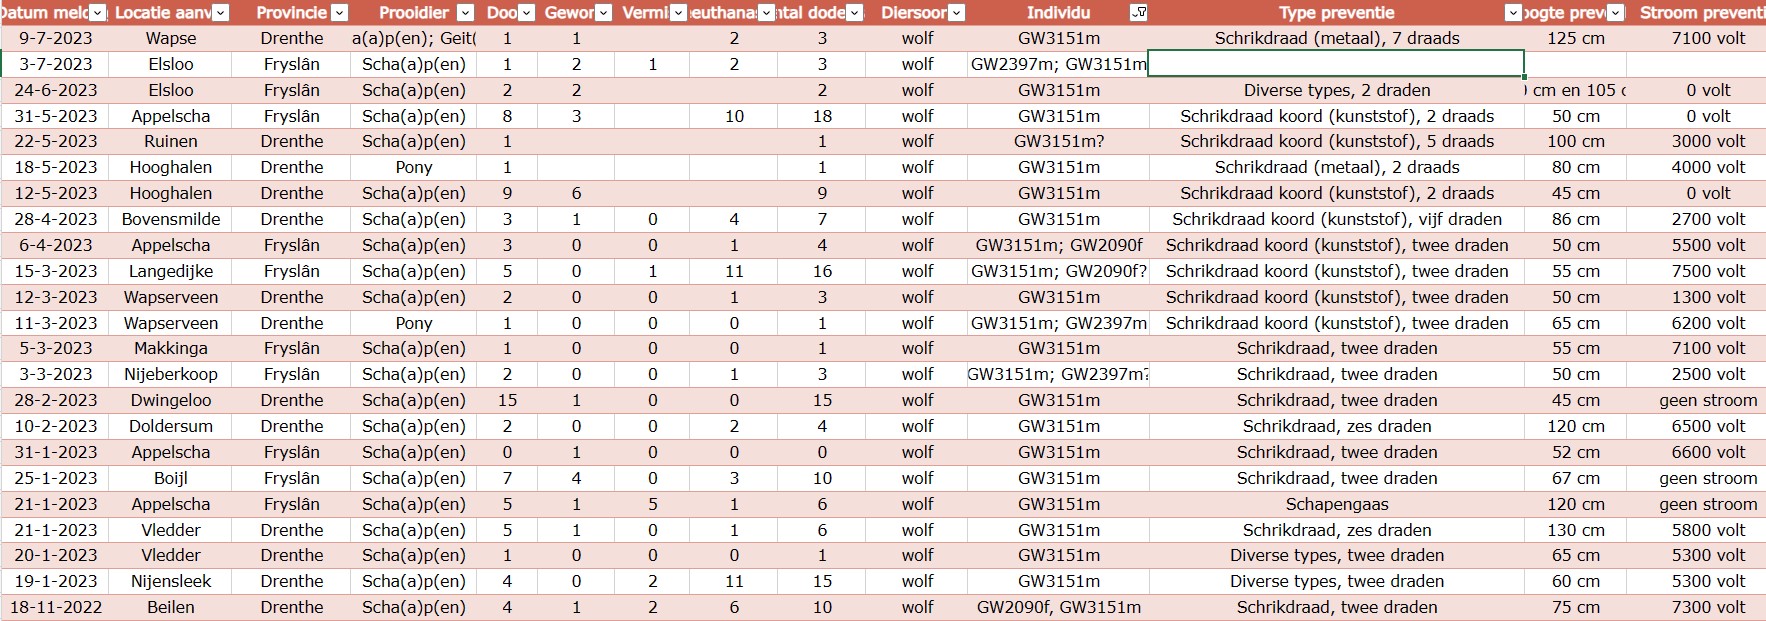
Task: Open the Diersoort filter dropdown
Action: pos(956,13)
